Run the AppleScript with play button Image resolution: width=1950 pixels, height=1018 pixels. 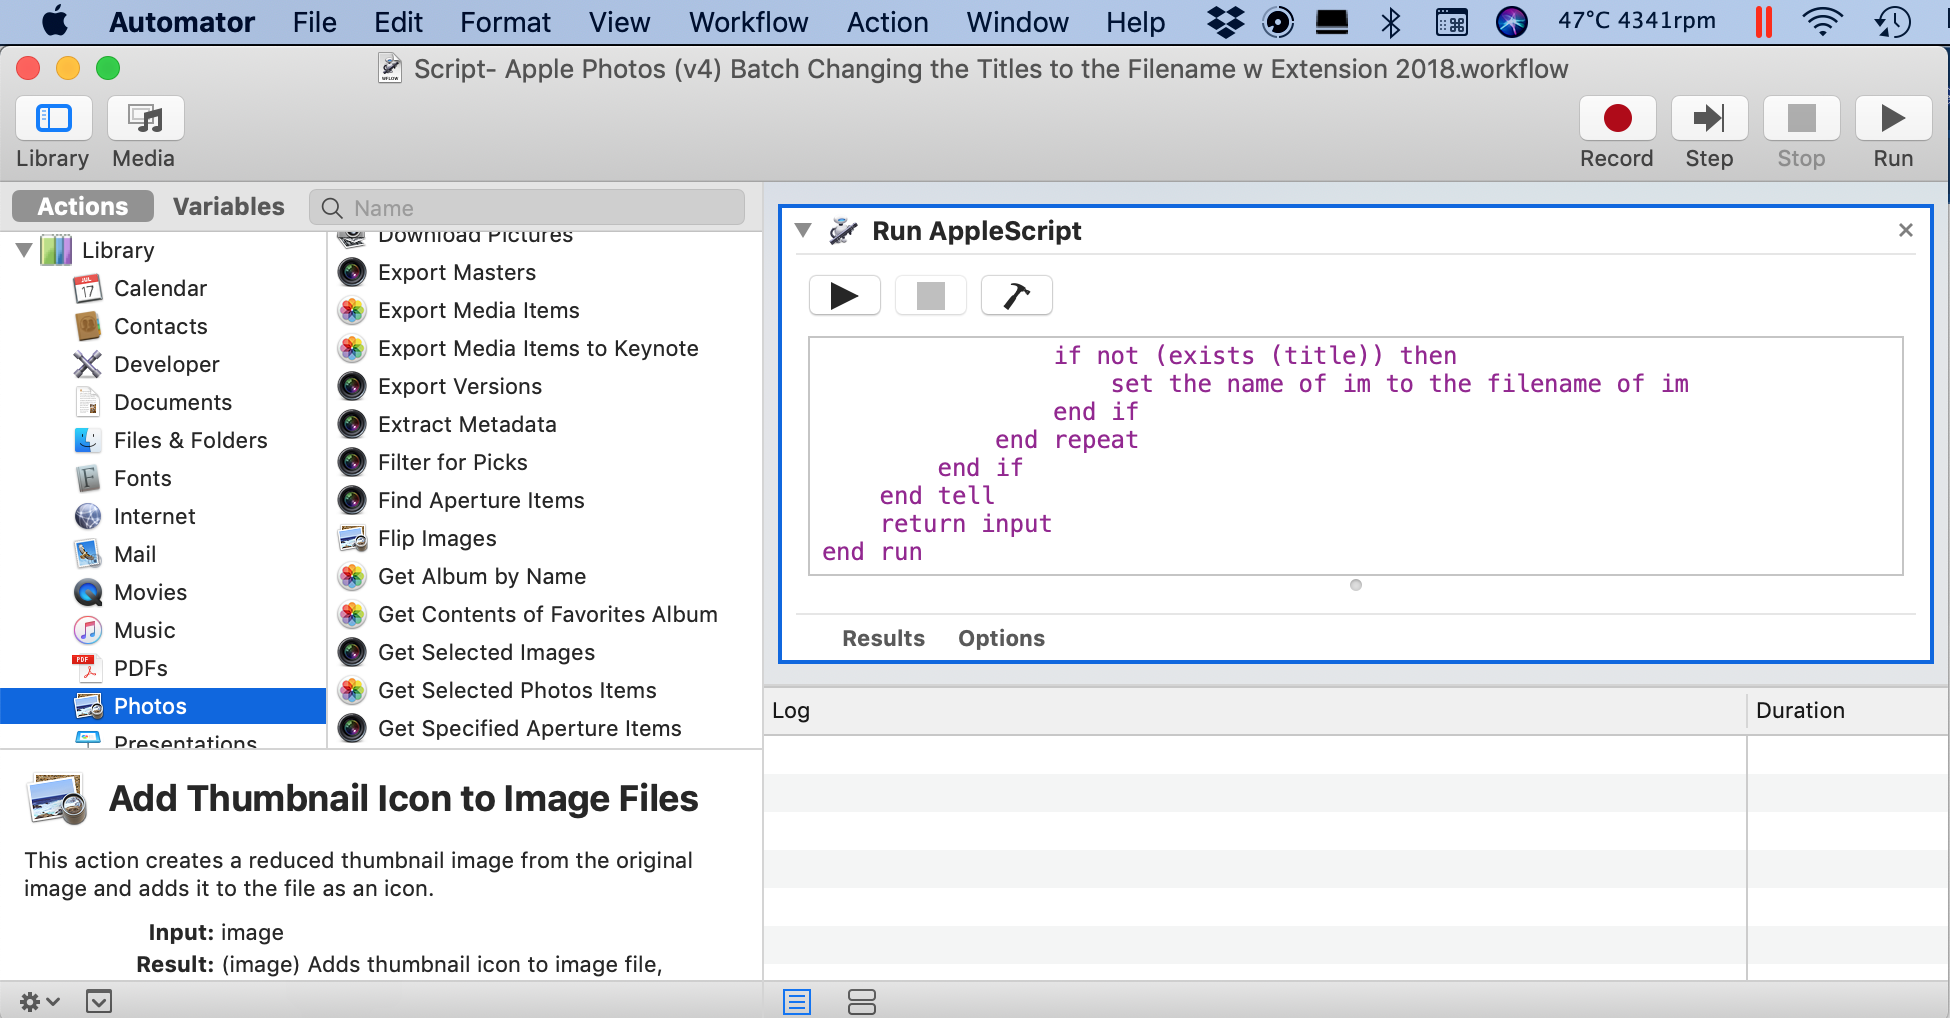844,296
